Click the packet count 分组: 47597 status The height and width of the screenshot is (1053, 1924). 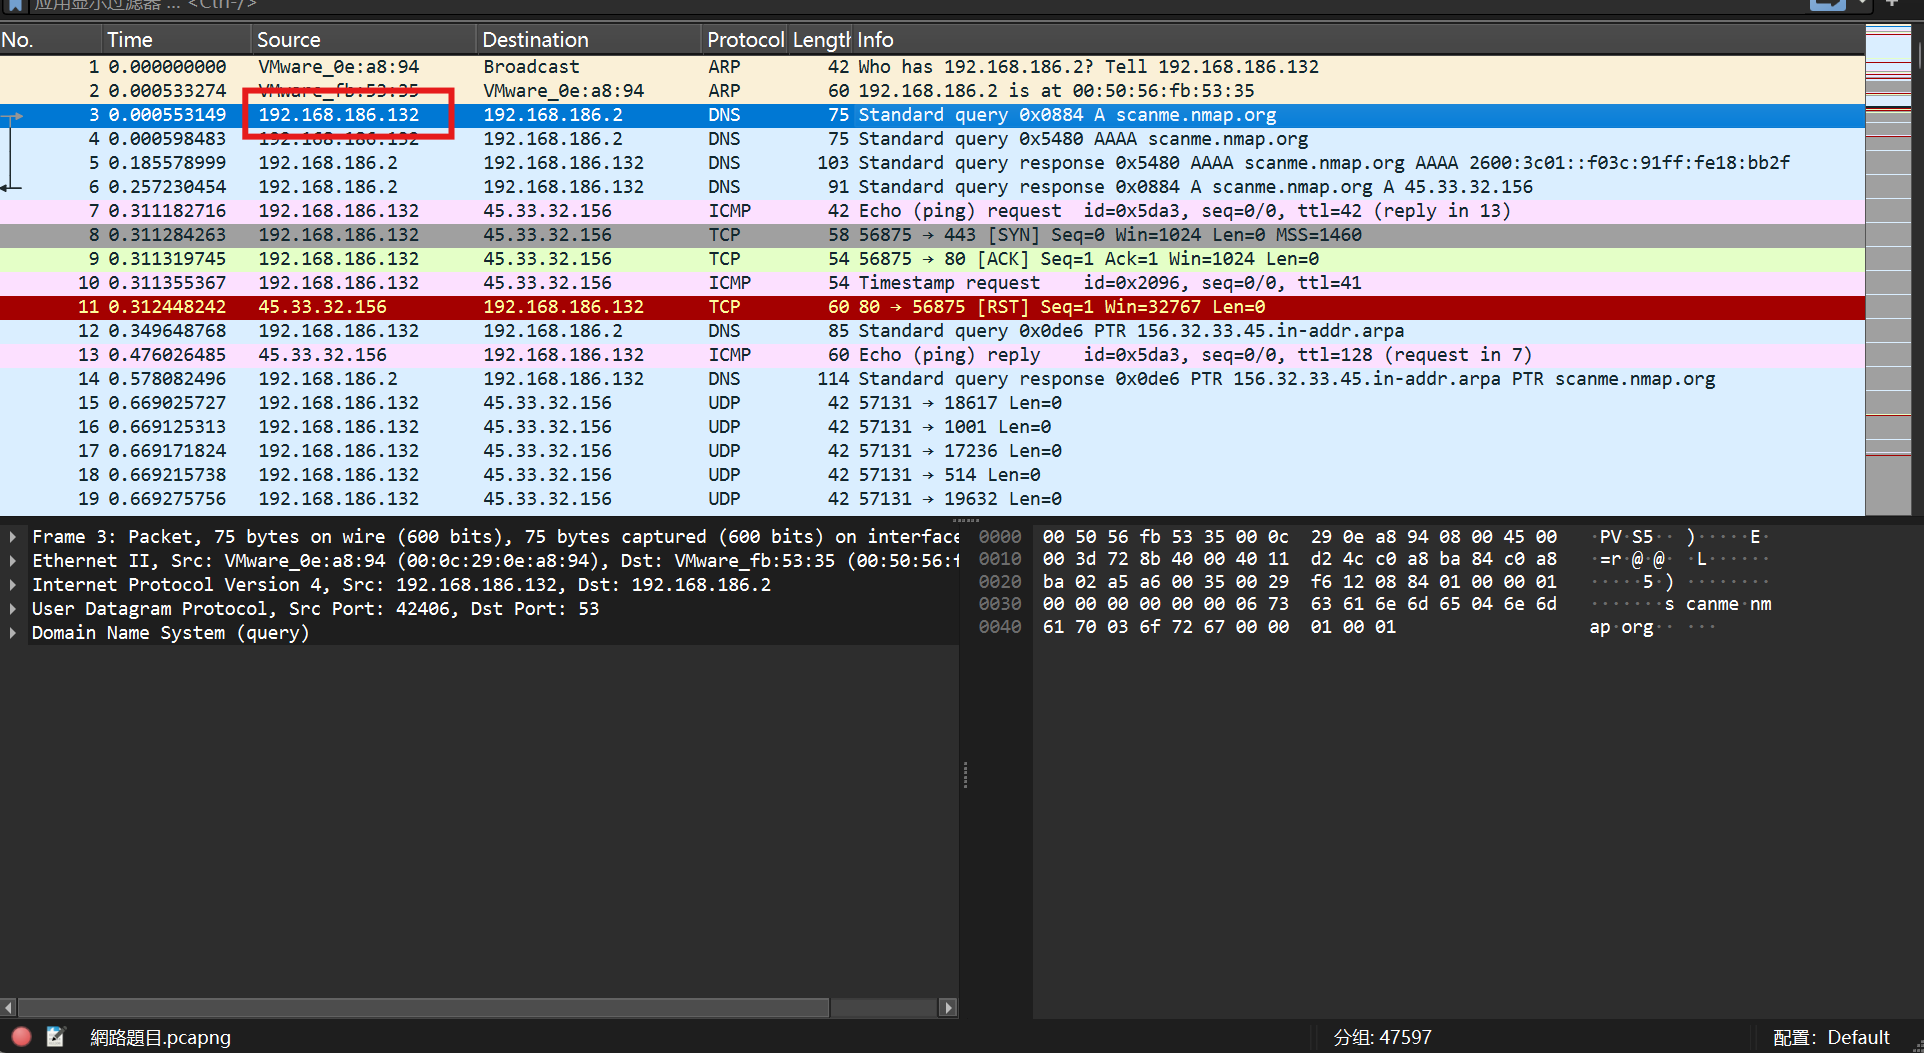point(1382,1037)
